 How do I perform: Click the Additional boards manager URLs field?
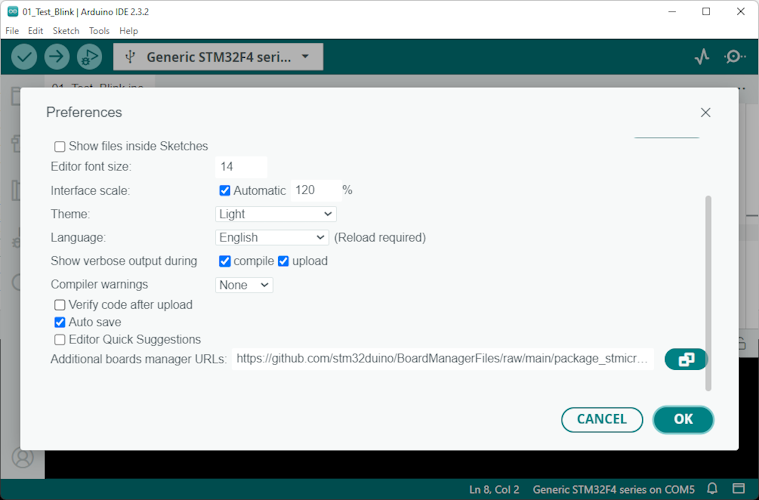click(x=442, y=359)
